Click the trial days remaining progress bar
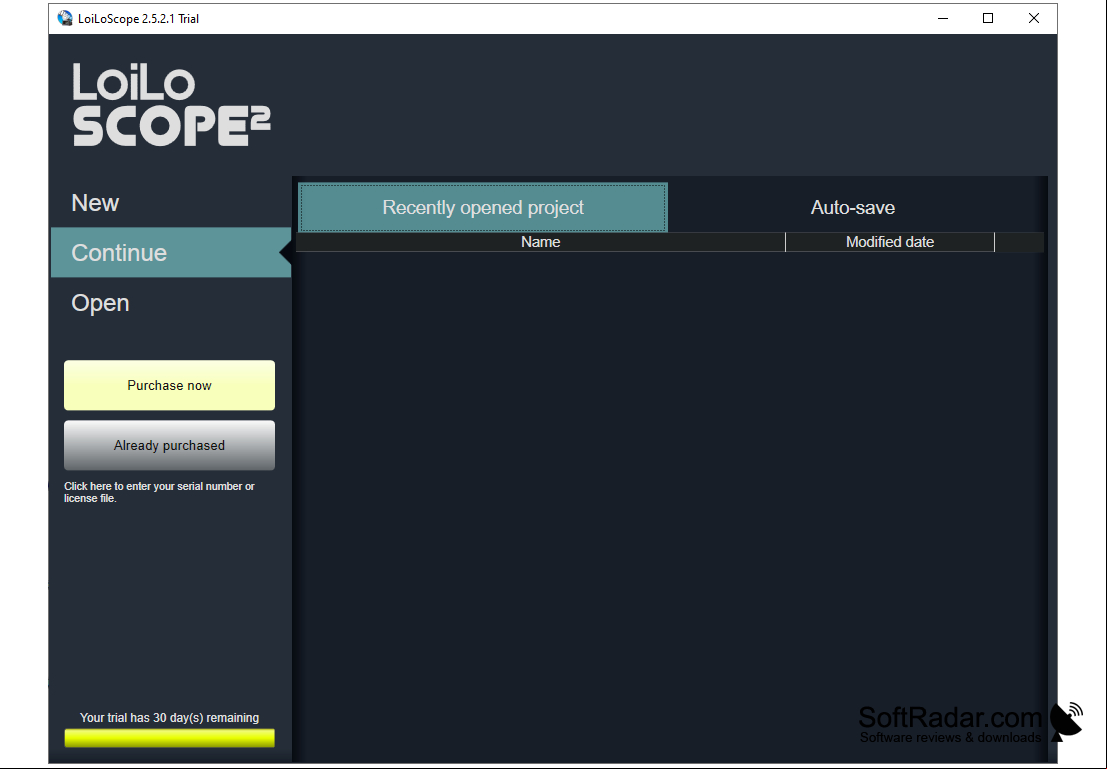1107x769 pixels. [169, 738]
